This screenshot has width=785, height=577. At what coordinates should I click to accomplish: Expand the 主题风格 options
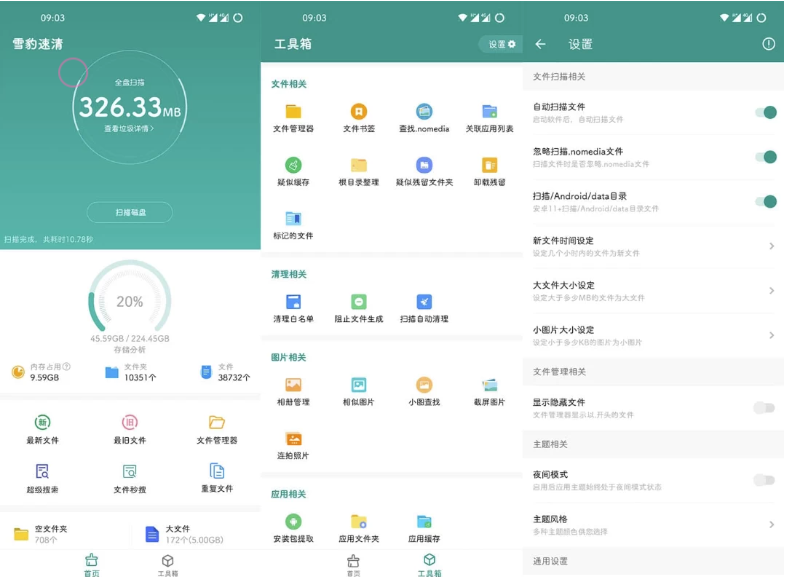coord(652,524)
